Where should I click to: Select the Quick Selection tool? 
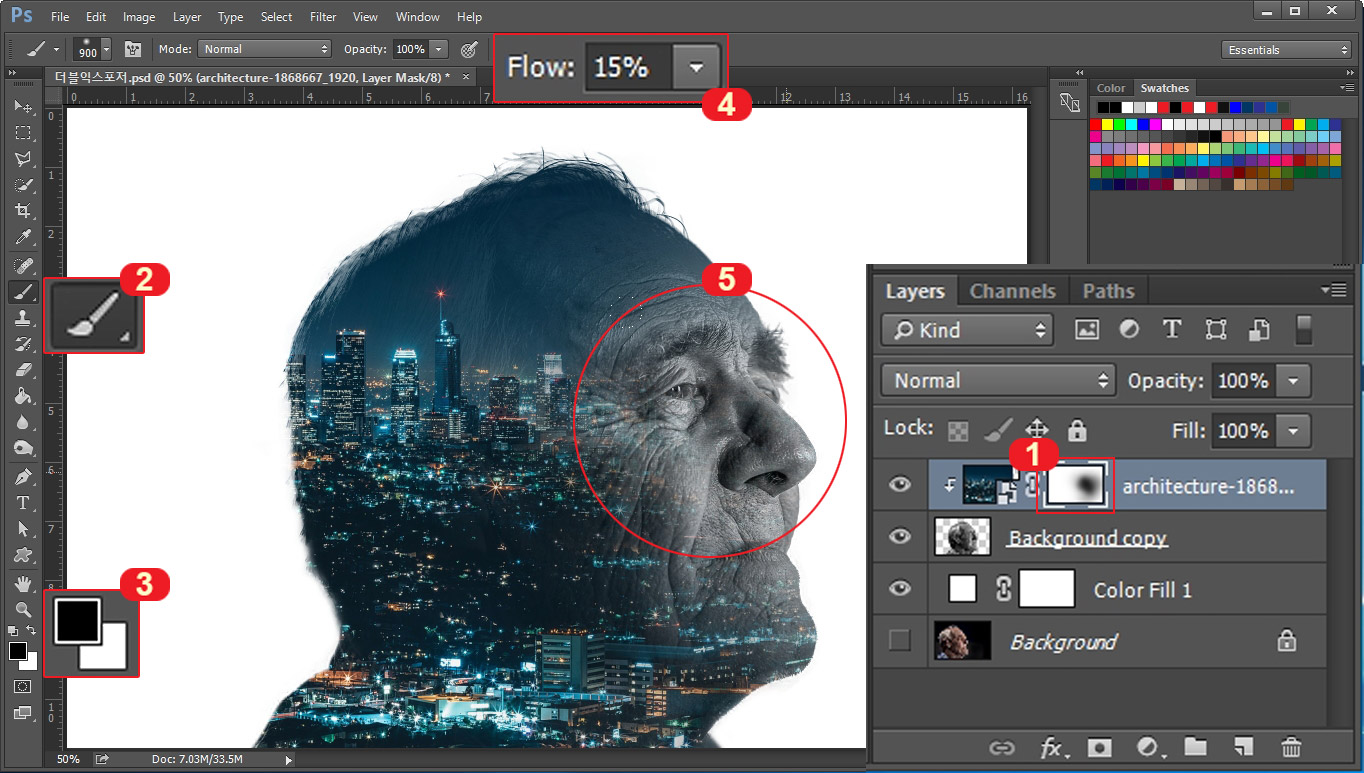[x=23, y=185]
